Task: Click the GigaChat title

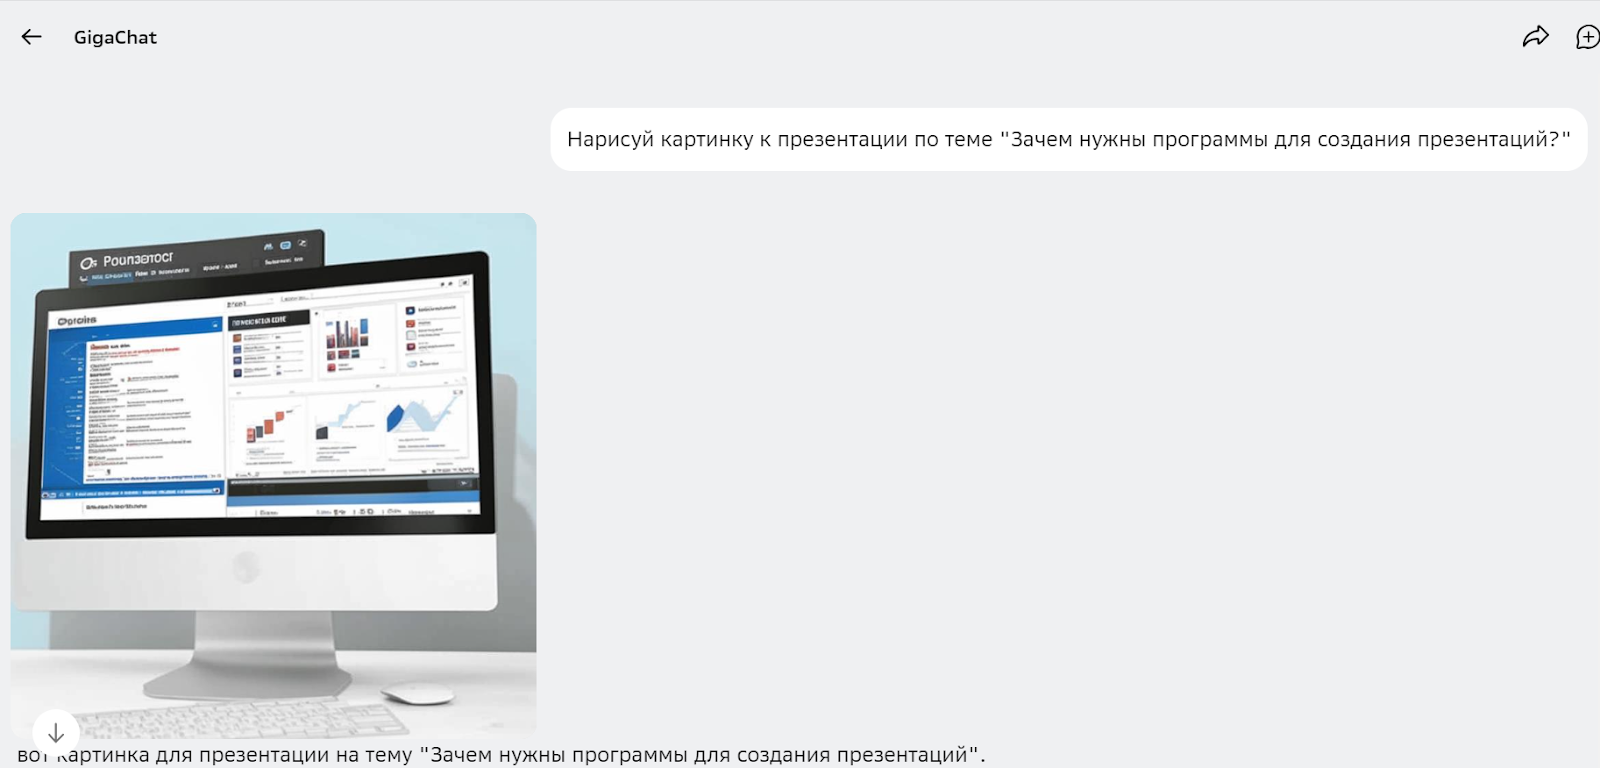Action: (x=115, y=37)
